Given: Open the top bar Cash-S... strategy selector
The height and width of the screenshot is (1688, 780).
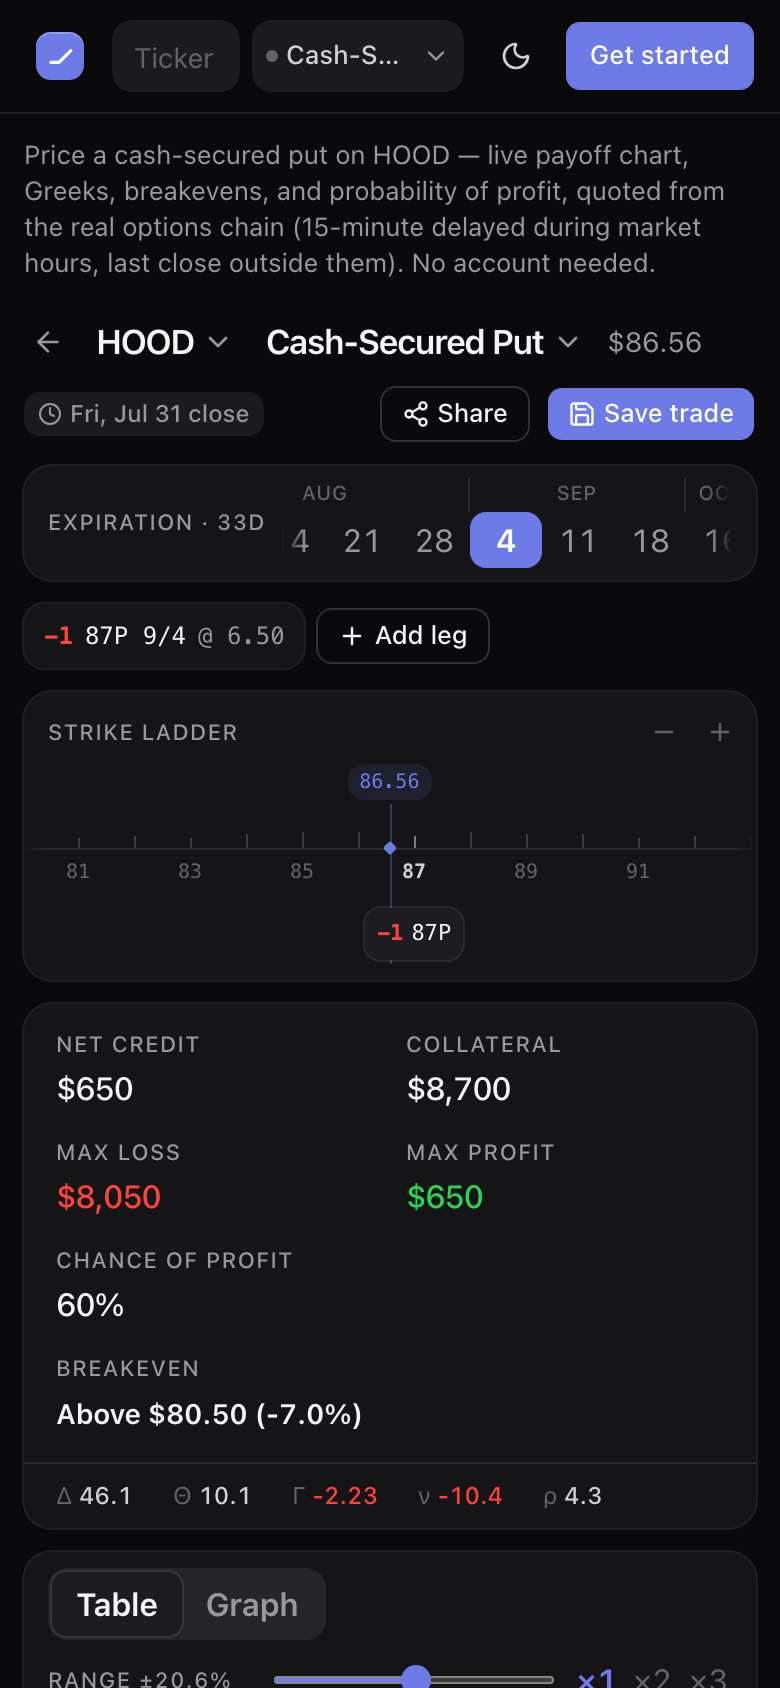Looking at the screenshot, I should pos(358,56).
